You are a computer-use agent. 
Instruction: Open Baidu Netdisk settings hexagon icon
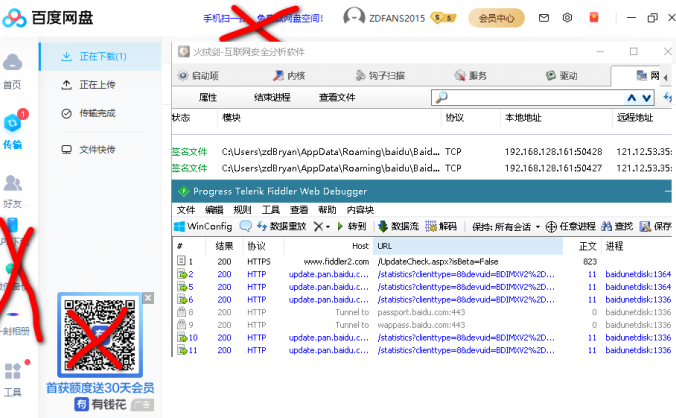coord(567,18)
